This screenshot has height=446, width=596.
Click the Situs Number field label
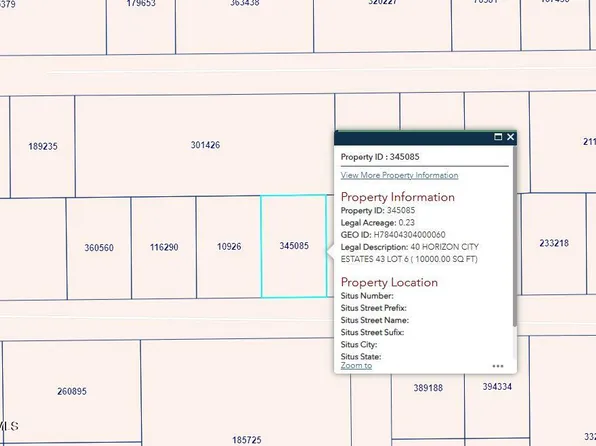(x=367, y=296)
